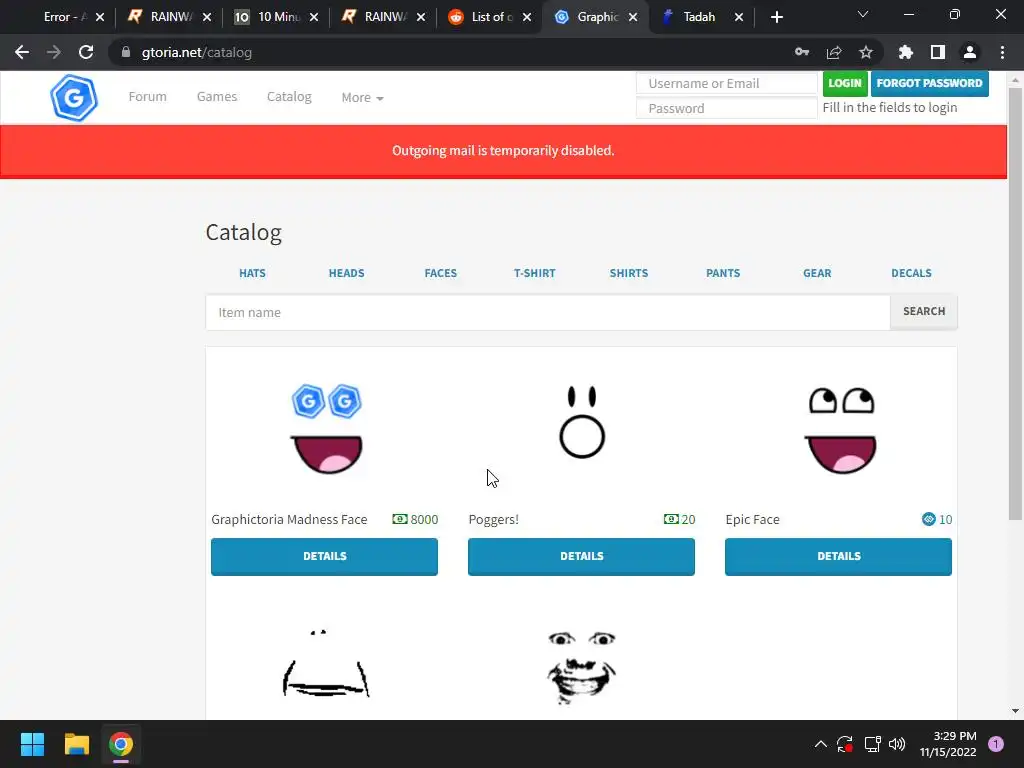Click the forward navigation arrow

coord(54,52)
